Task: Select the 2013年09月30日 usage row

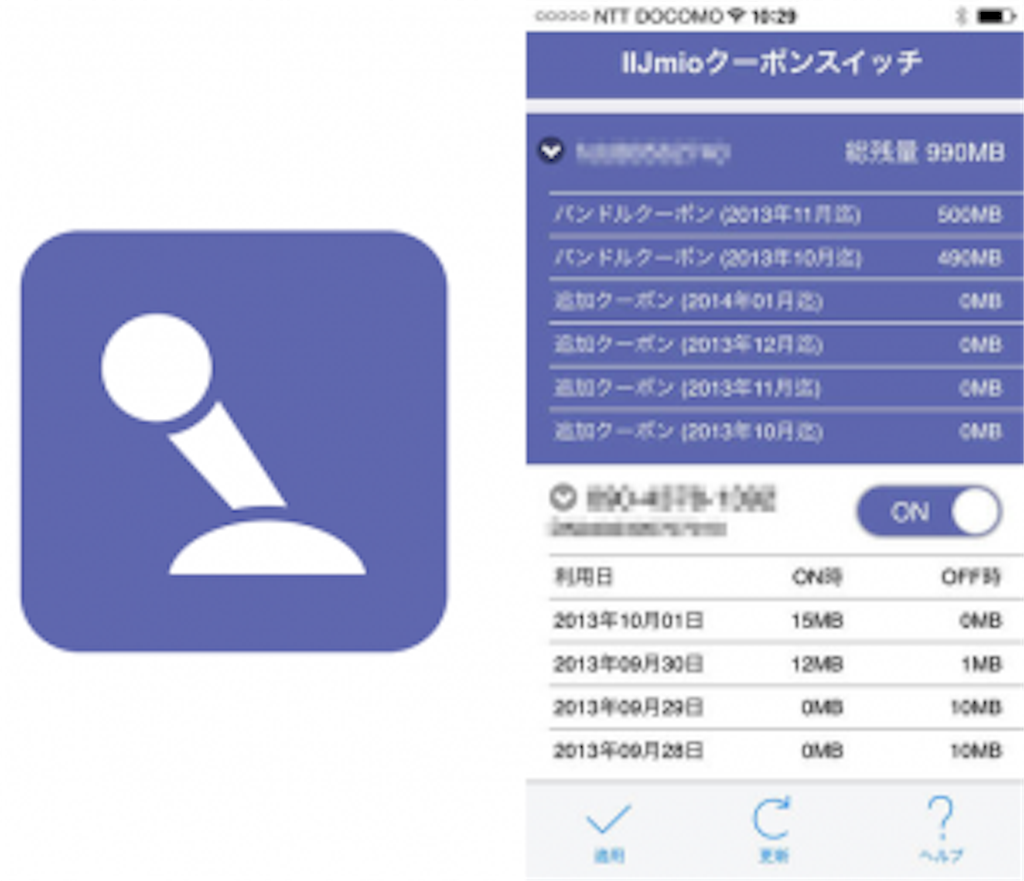Action: click(777, 664)
